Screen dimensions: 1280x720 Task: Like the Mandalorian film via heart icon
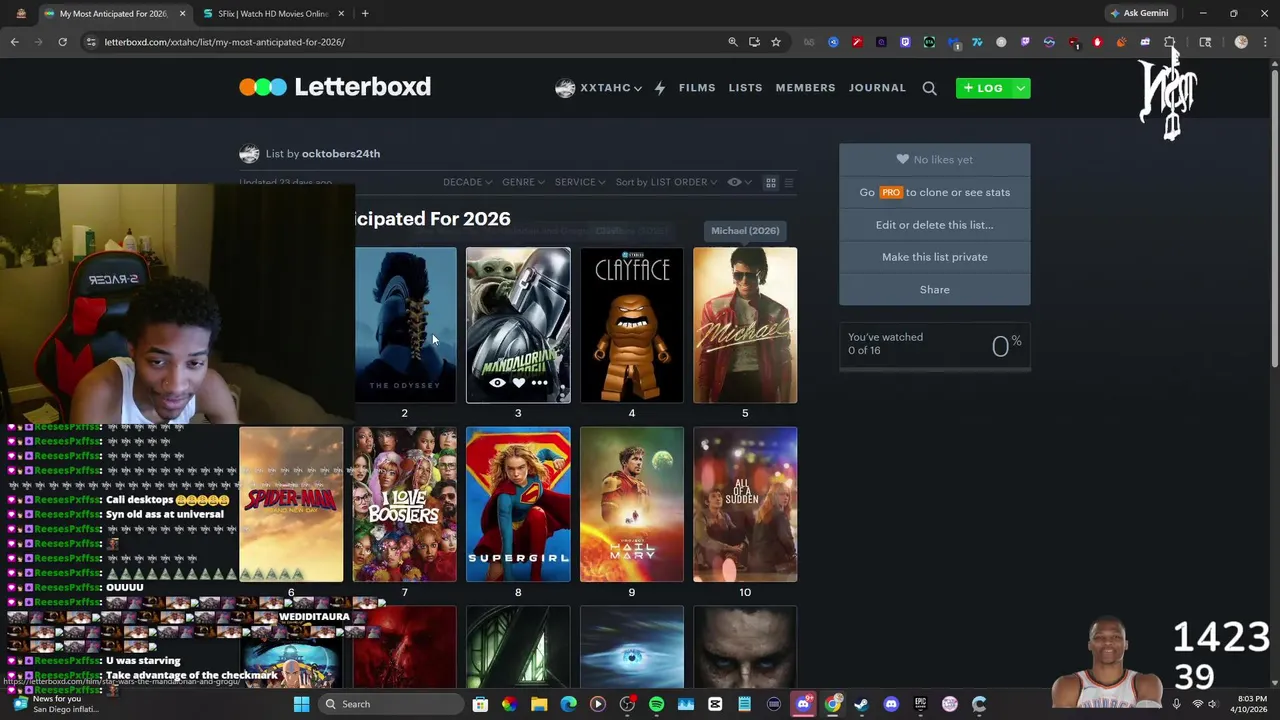[518, 383]
